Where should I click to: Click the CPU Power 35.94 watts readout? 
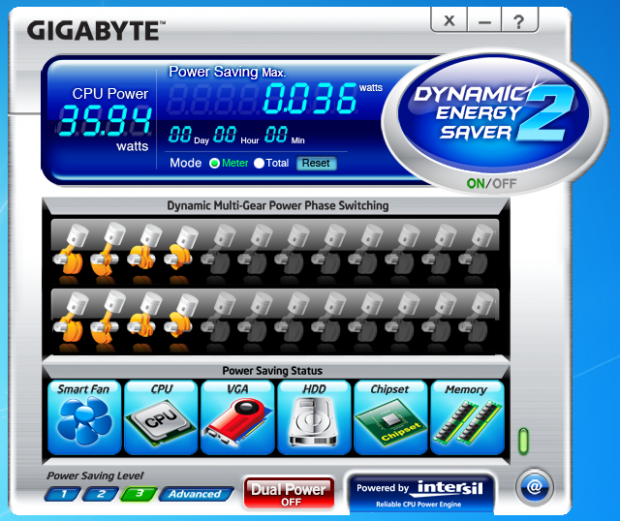click(x=105, y=121)
